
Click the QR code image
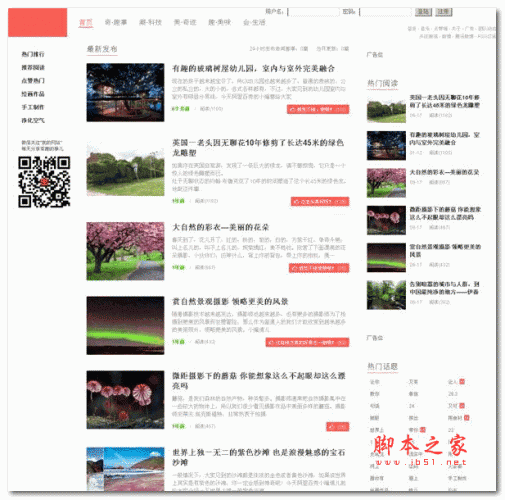[44, 182]
